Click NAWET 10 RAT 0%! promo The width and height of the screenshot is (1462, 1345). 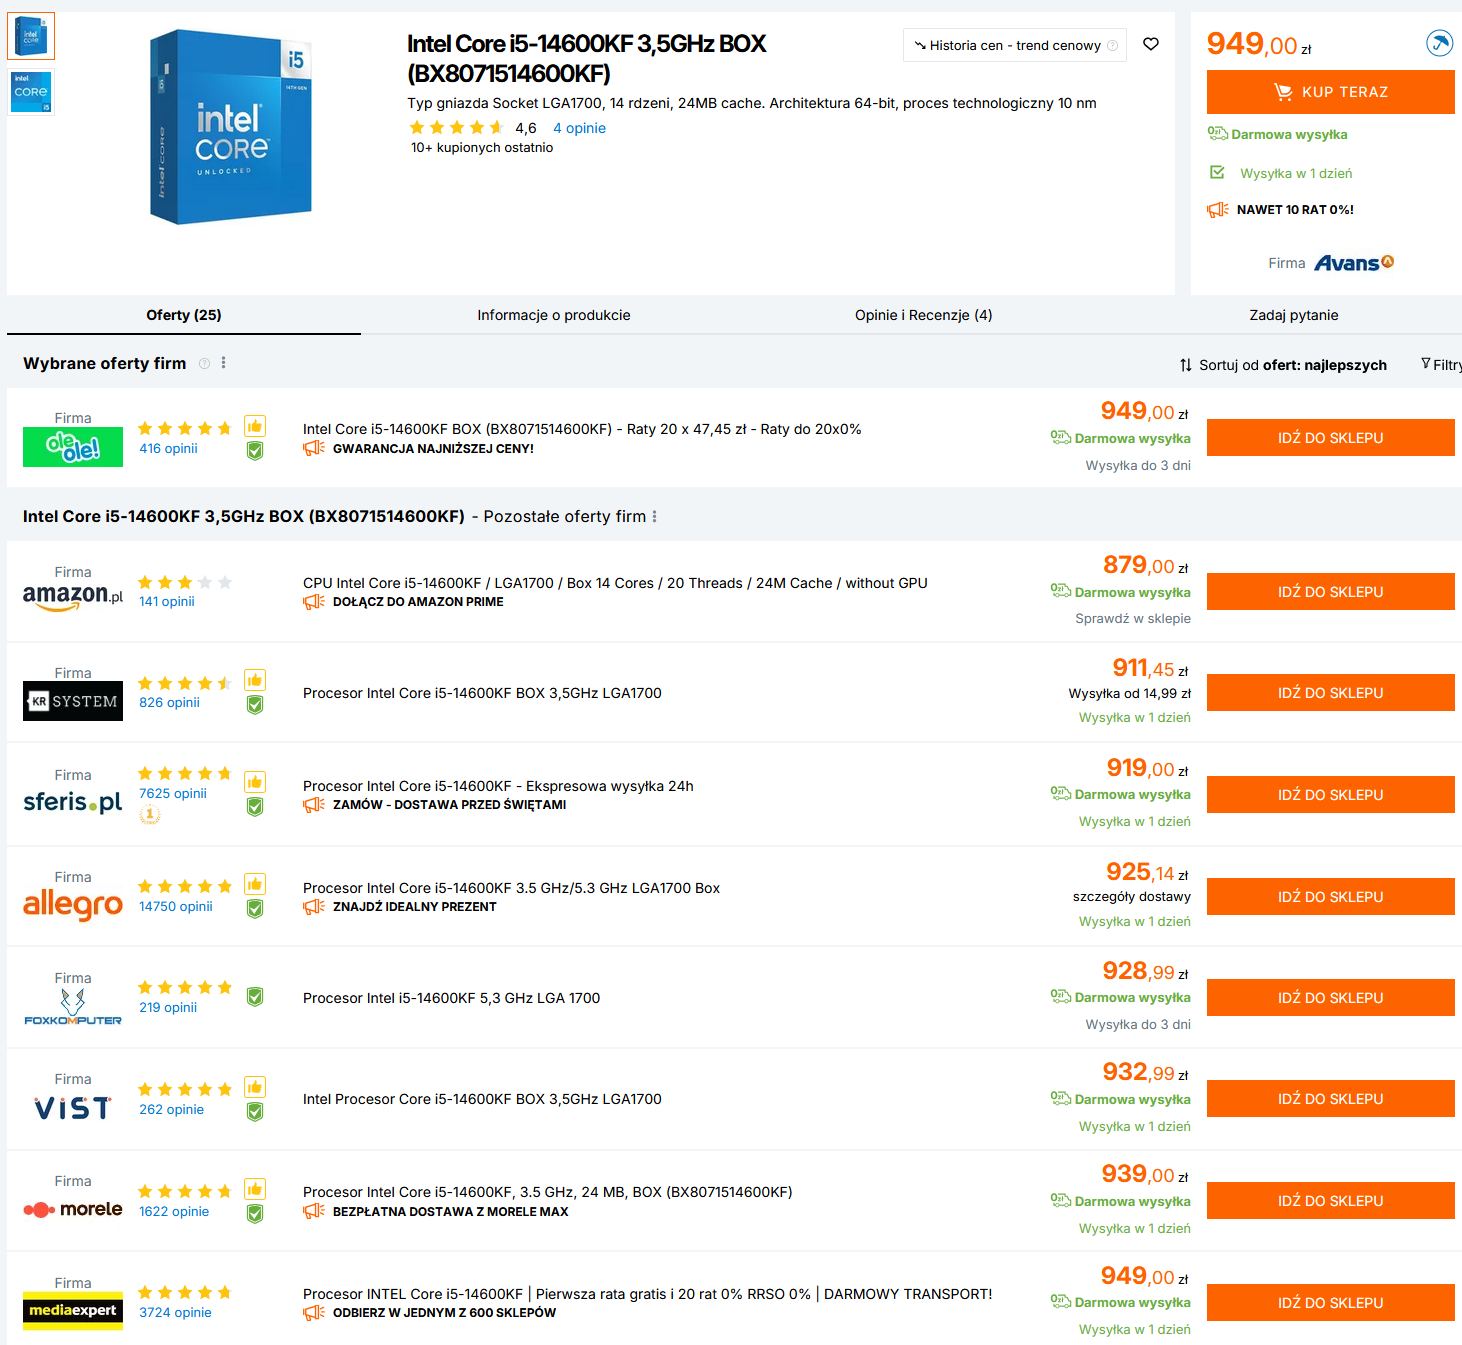pyautogui.click(x=1295, y=210)
